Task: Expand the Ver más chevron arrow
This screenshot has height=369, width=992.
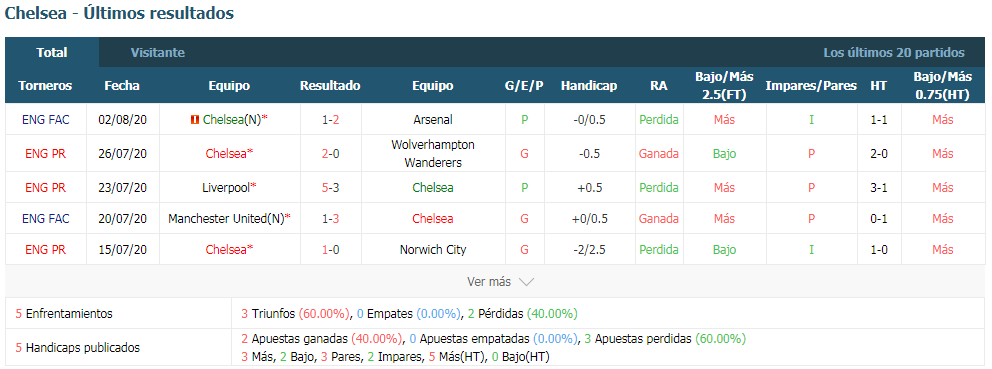Action: pyautogui.click(x=526, y=282)
